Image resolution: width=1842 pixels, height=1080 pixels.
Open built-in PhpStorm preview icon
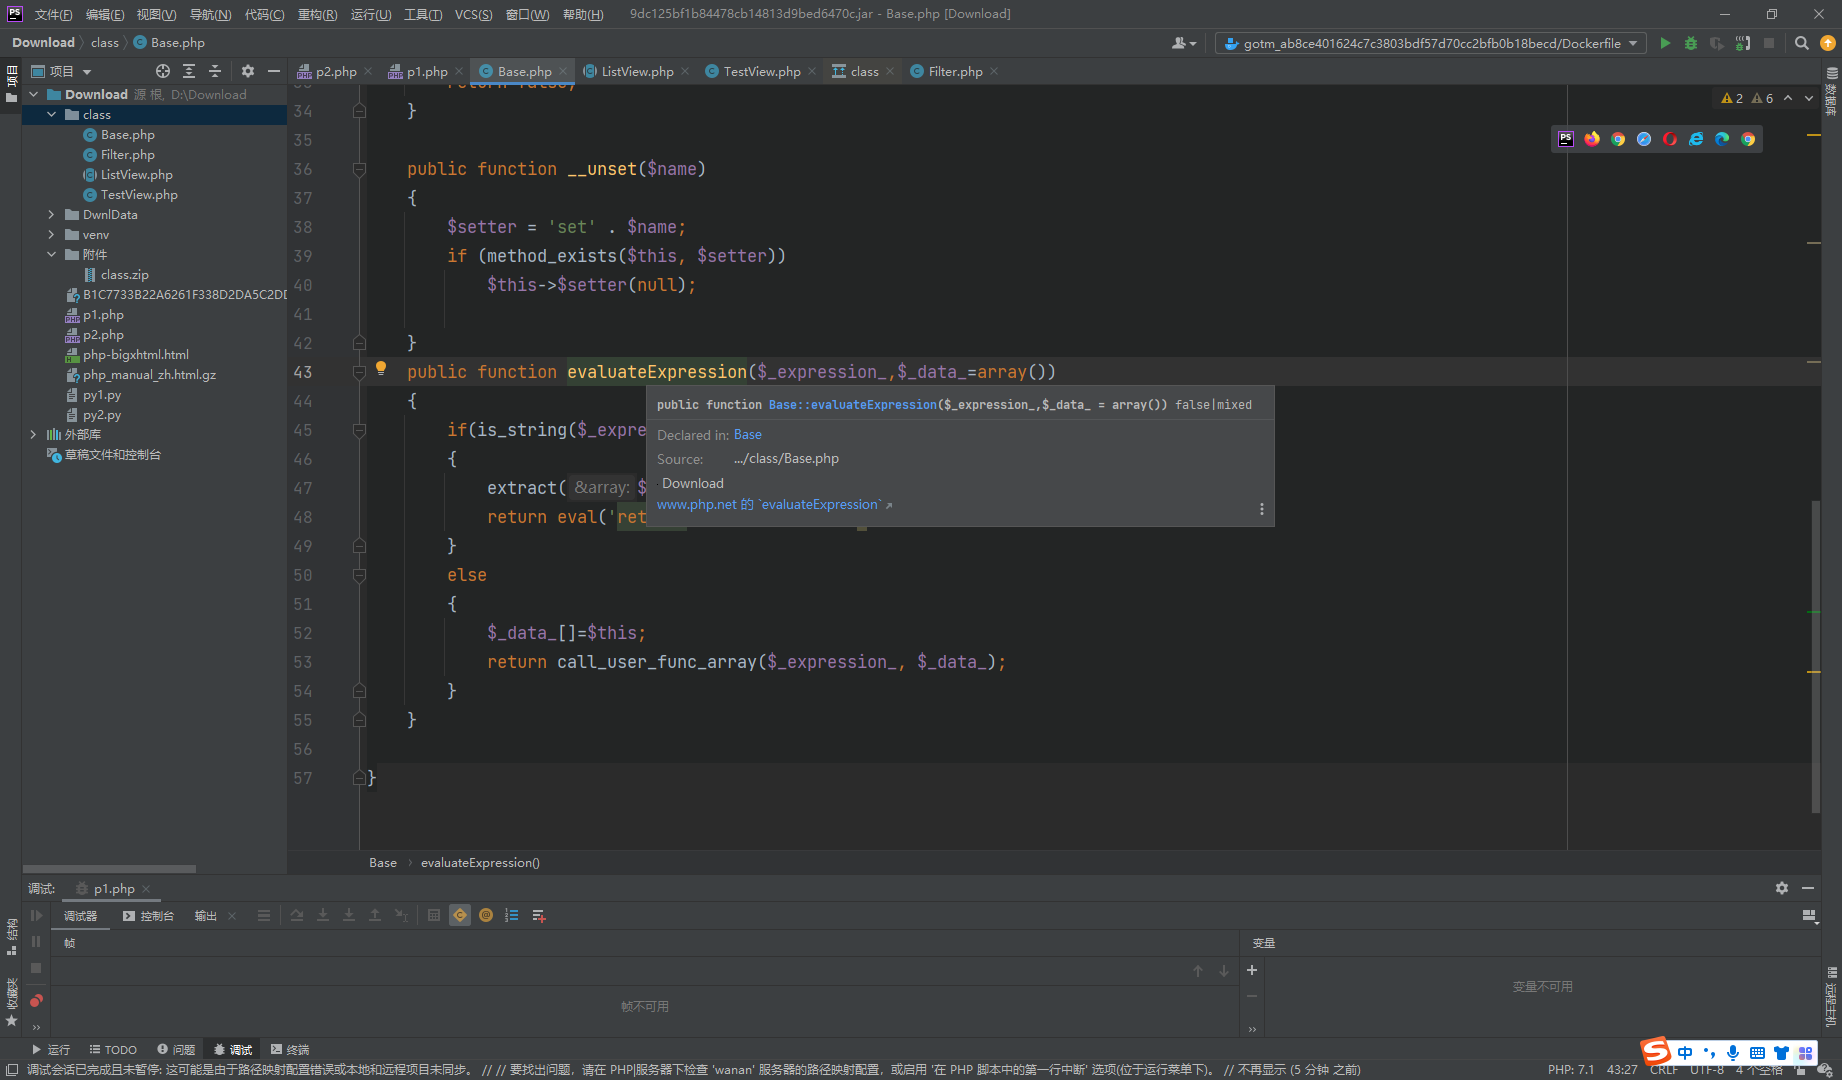(1566, 139)
